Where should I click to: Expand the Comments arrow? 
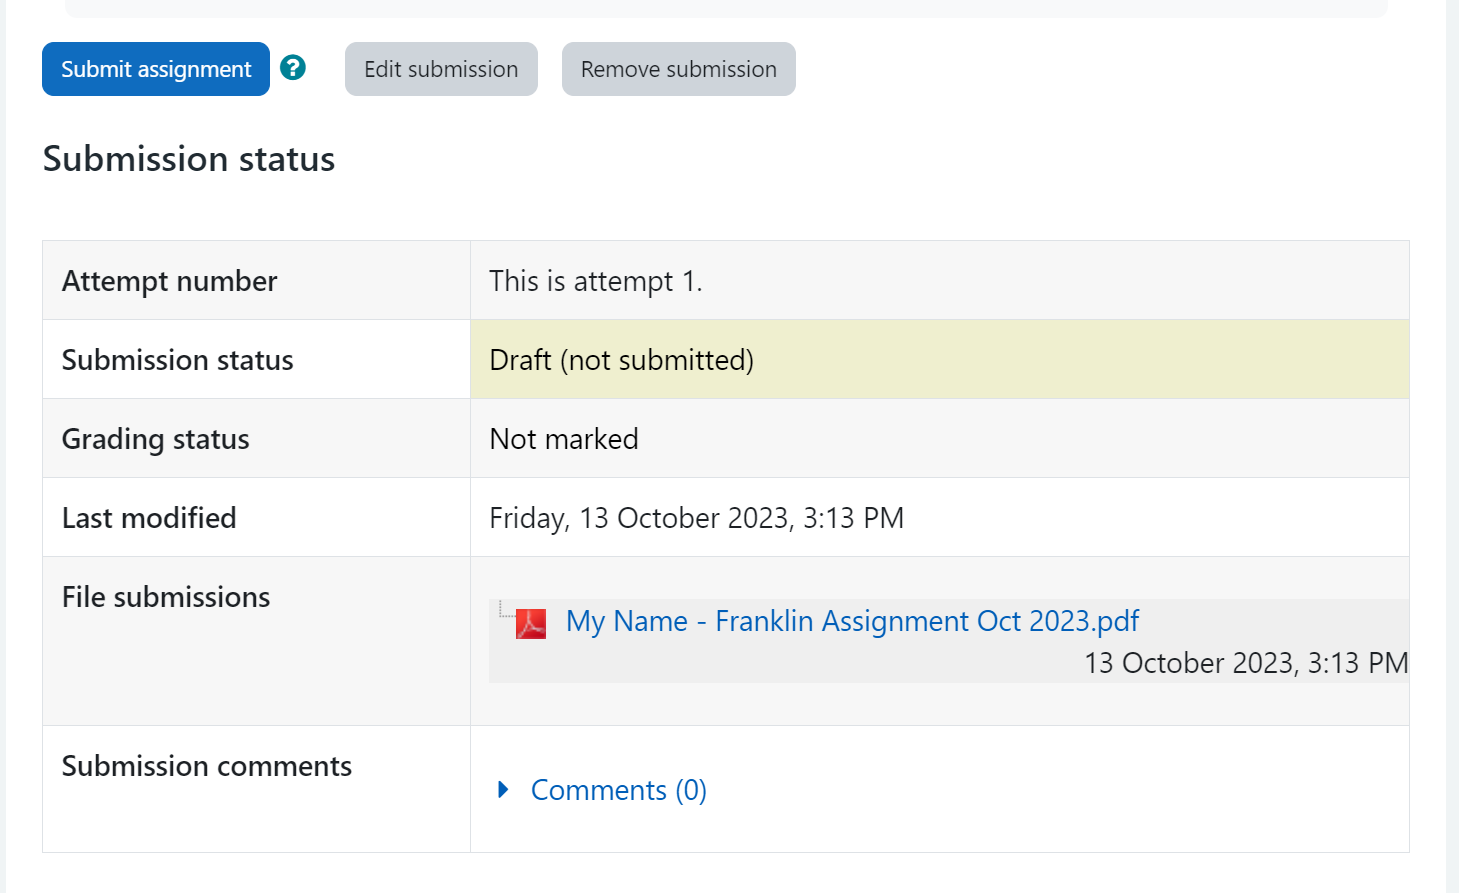click(x=503, y=790)
